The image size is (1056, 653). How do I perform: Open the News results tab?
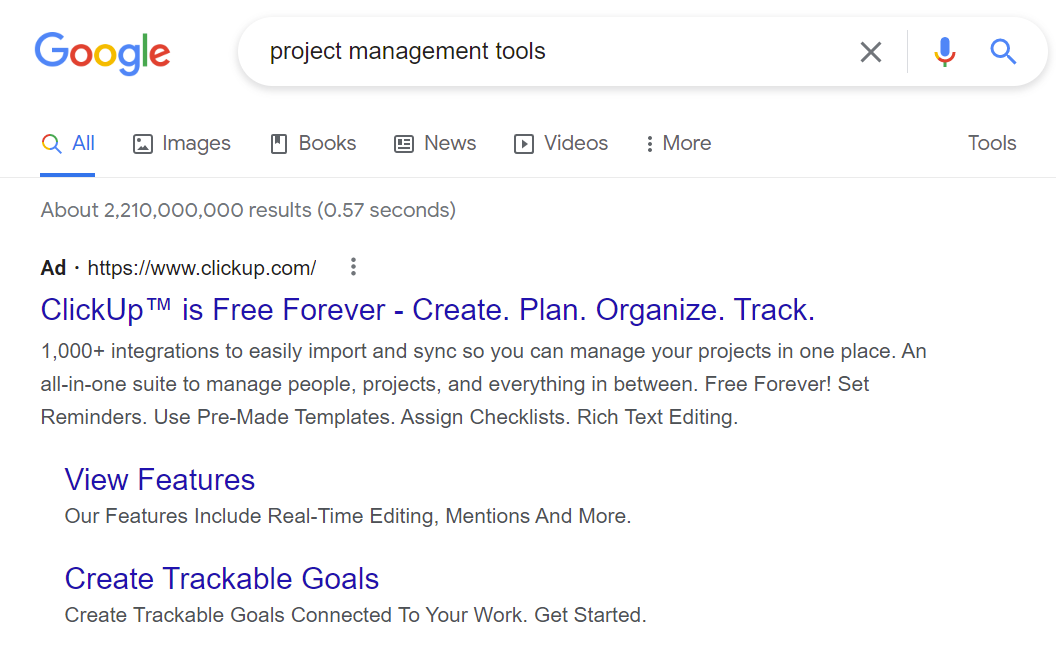coord(435,143)
